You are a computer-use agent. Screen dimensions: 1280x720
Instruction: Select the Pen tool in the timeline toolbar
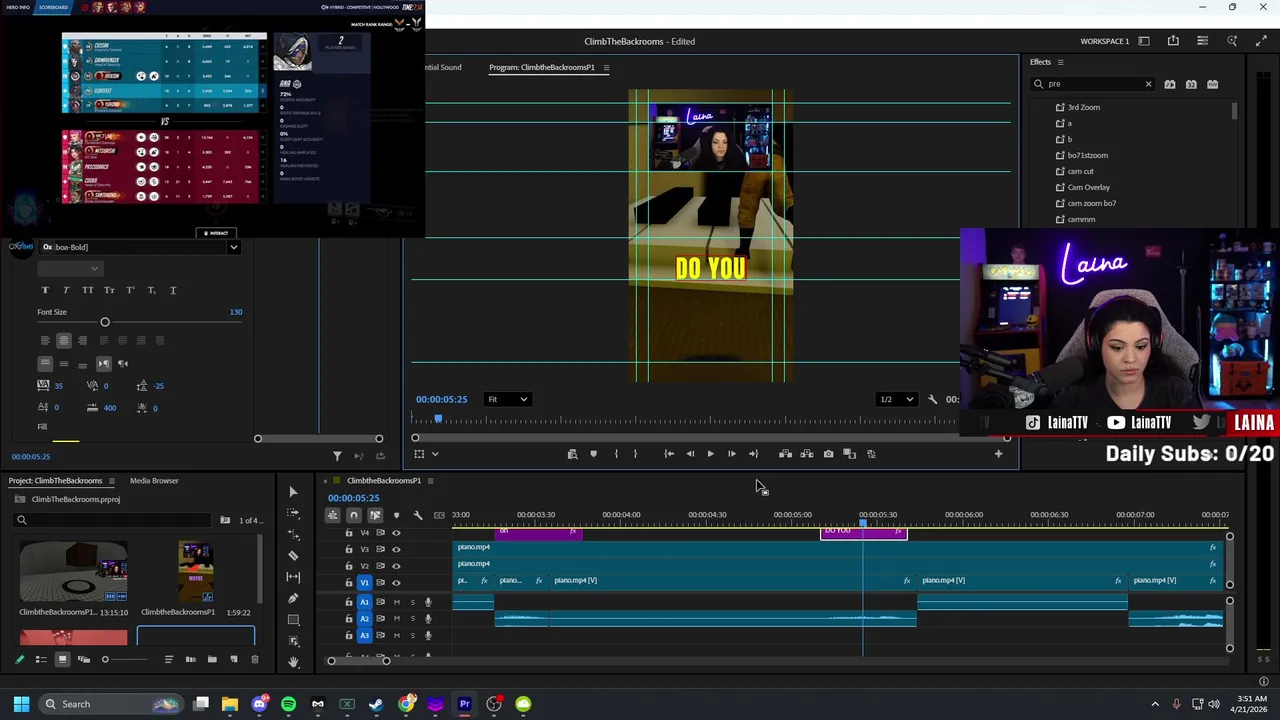point(293,598)
